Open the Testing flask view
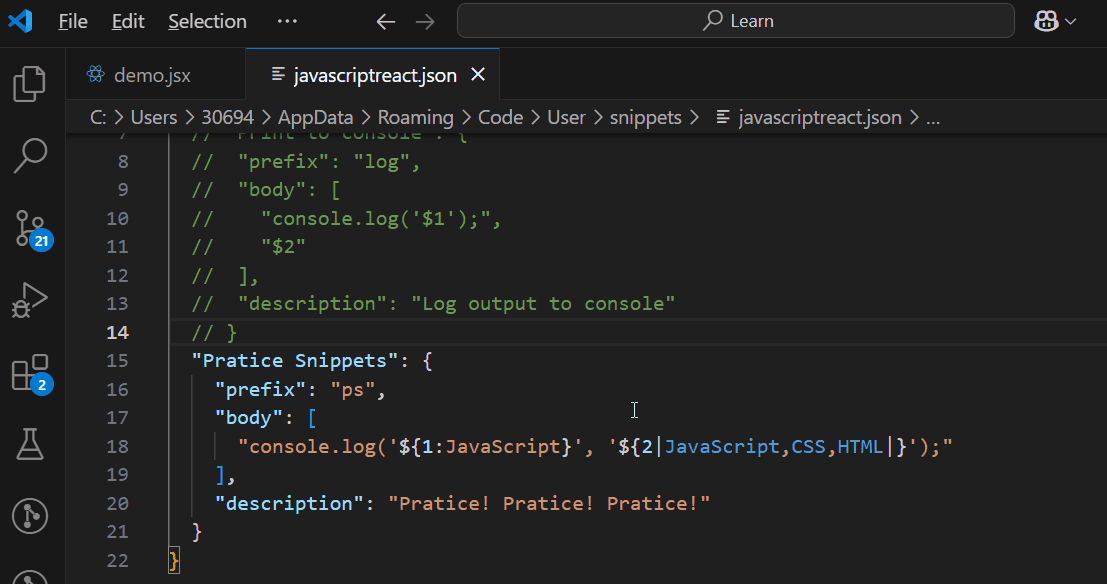 29,444
